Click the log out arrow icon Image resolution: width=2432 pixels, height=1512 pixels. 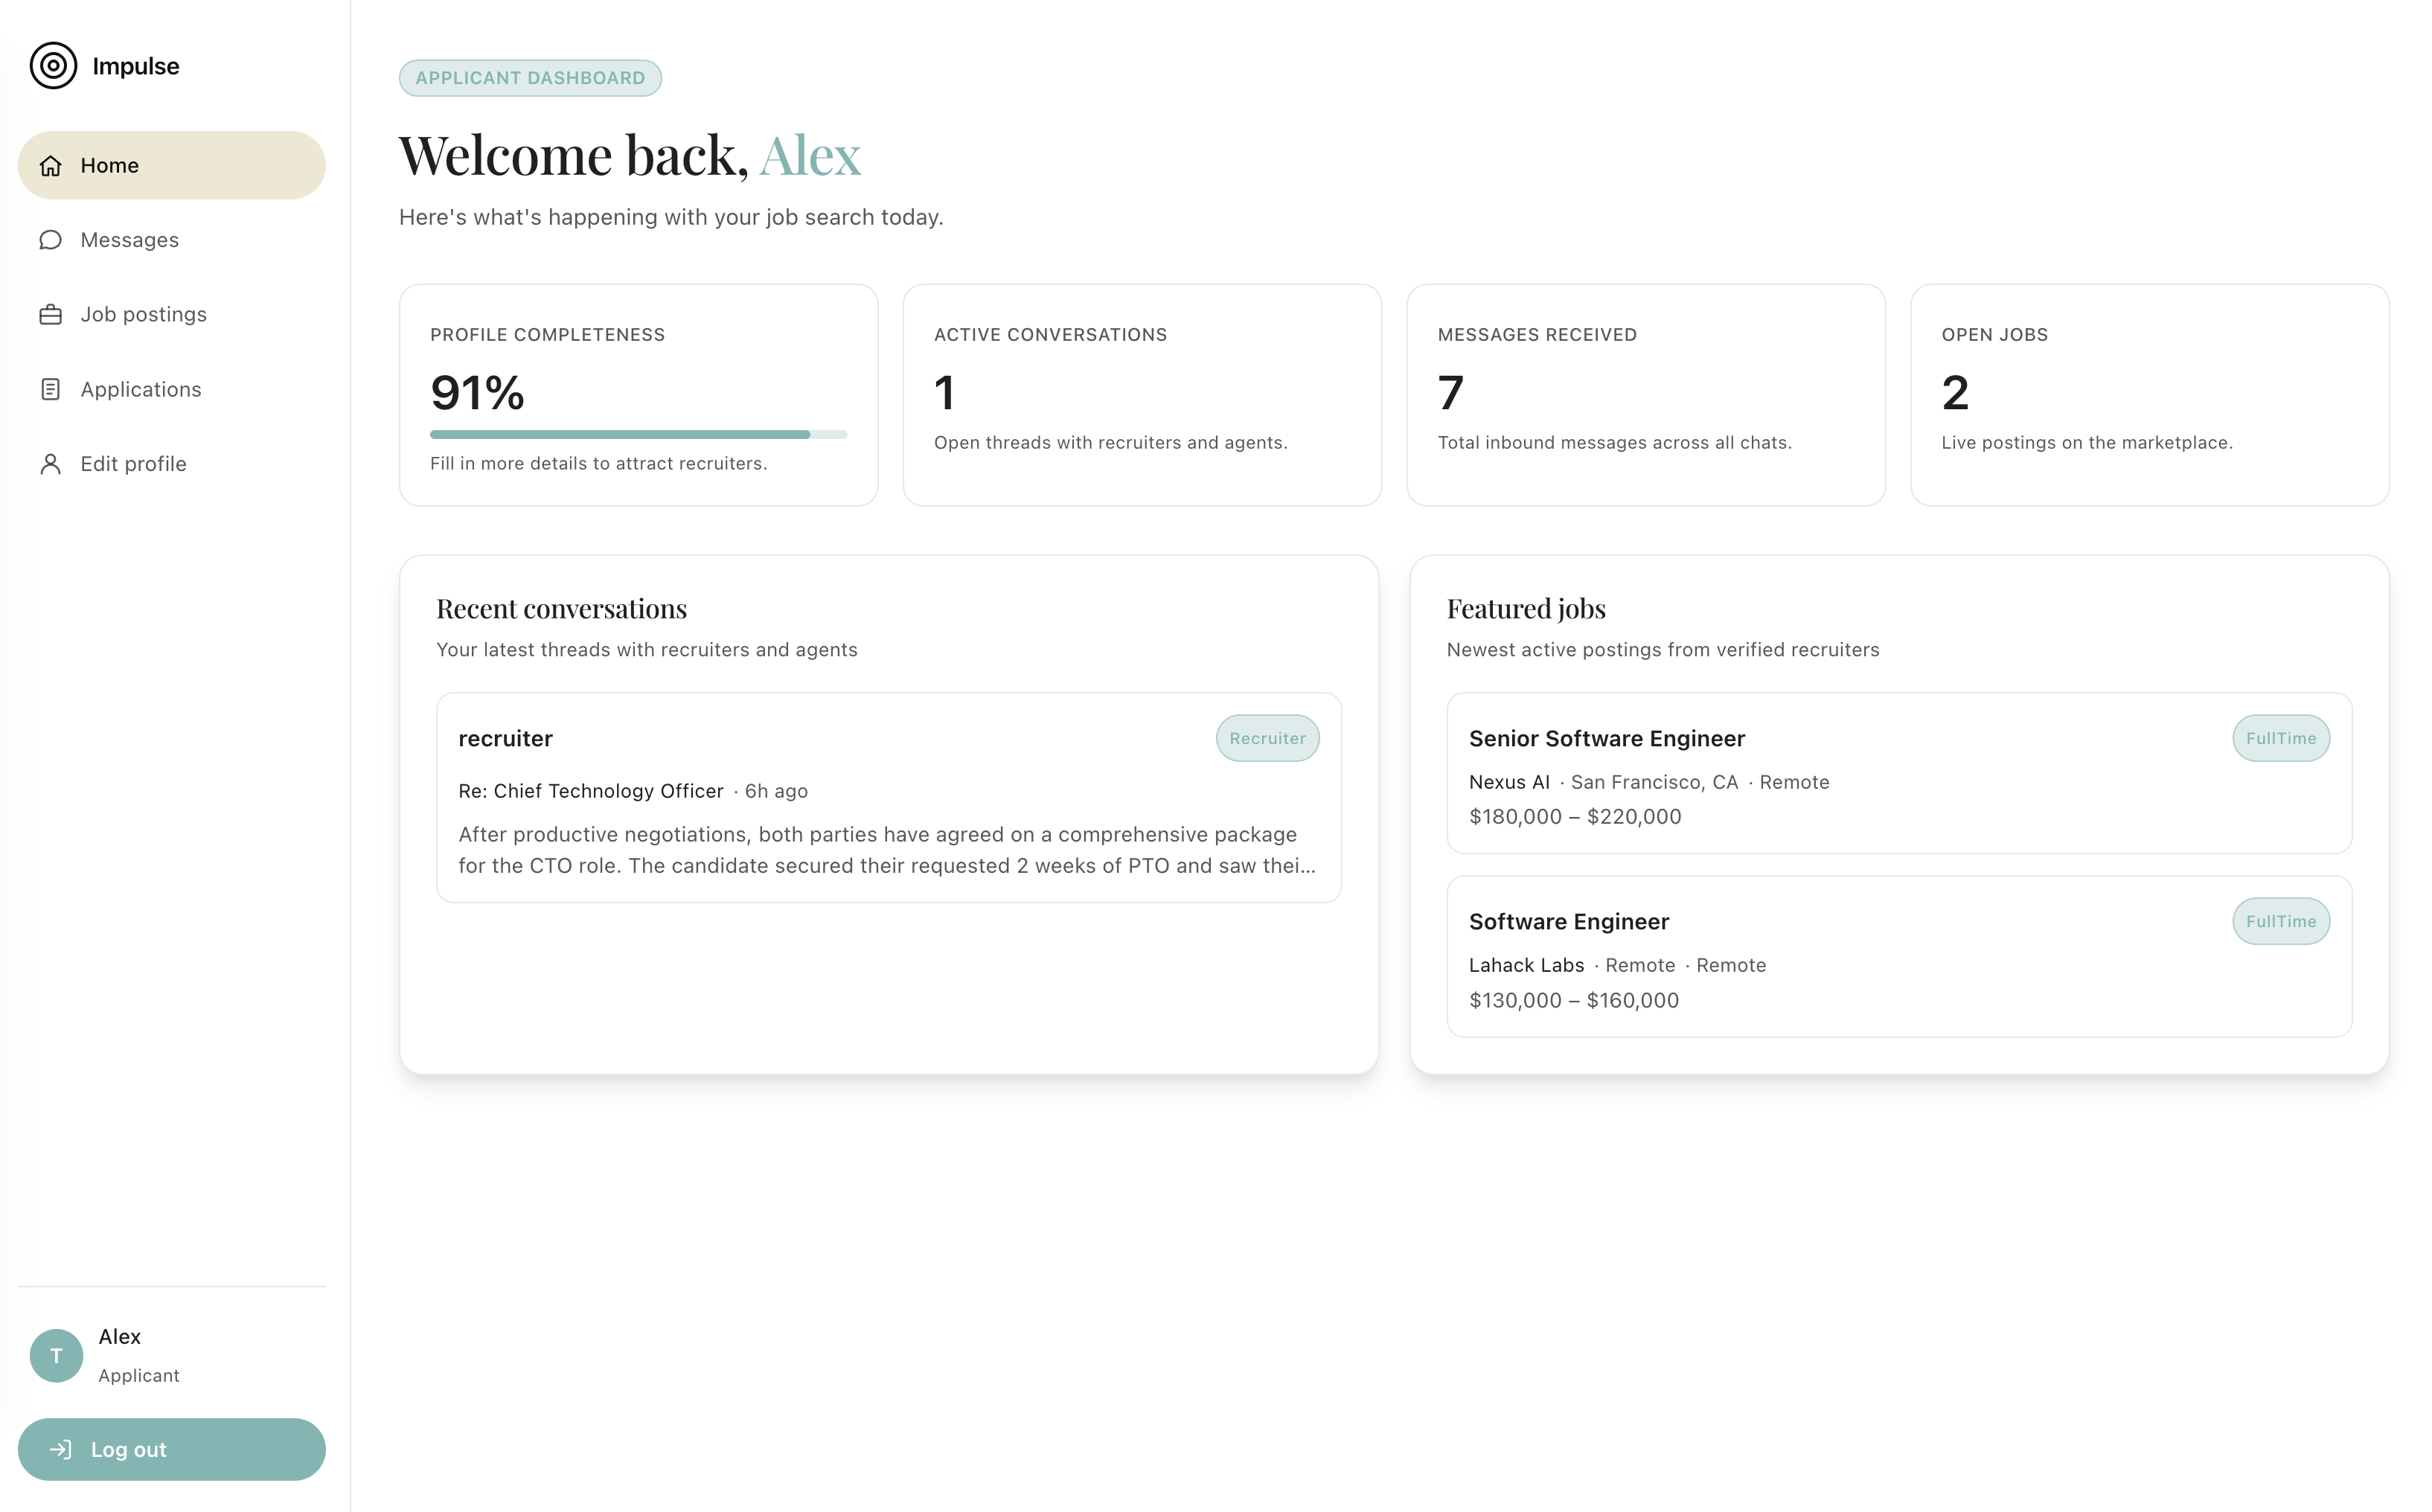click(x=61, y=1449)
